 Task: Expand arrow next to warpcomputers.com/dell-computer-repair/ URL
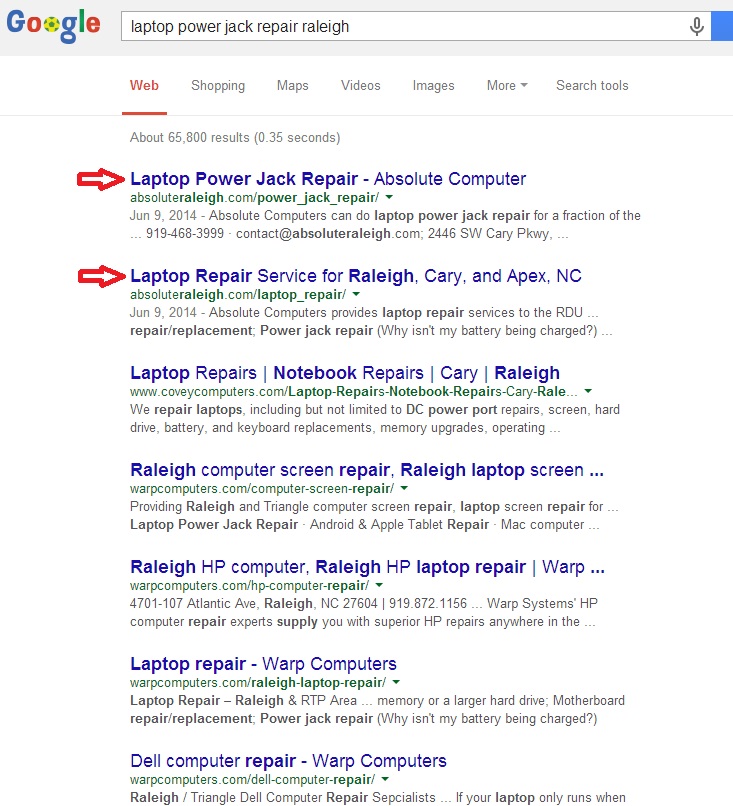click(x=385, y=779)
